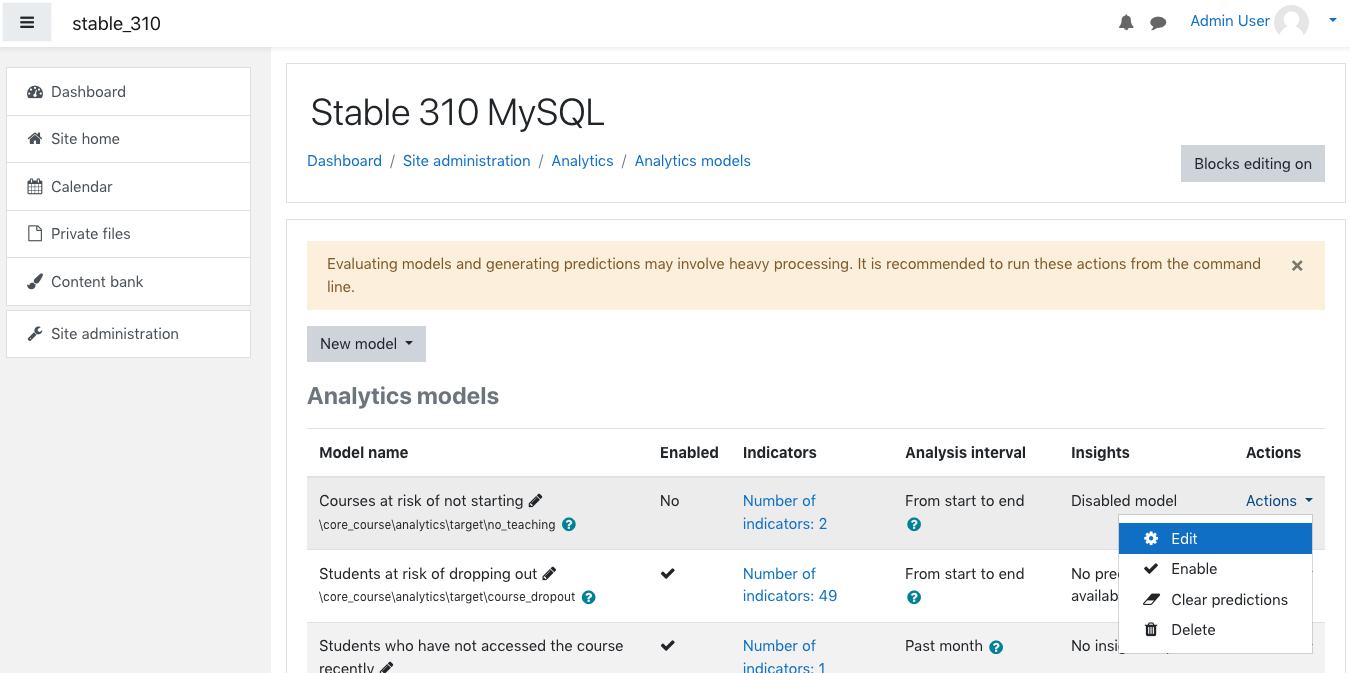The width and height of the screenshot is (1350, 673).
Task: Click the Admin User name link
Action: click(1229, 21)
